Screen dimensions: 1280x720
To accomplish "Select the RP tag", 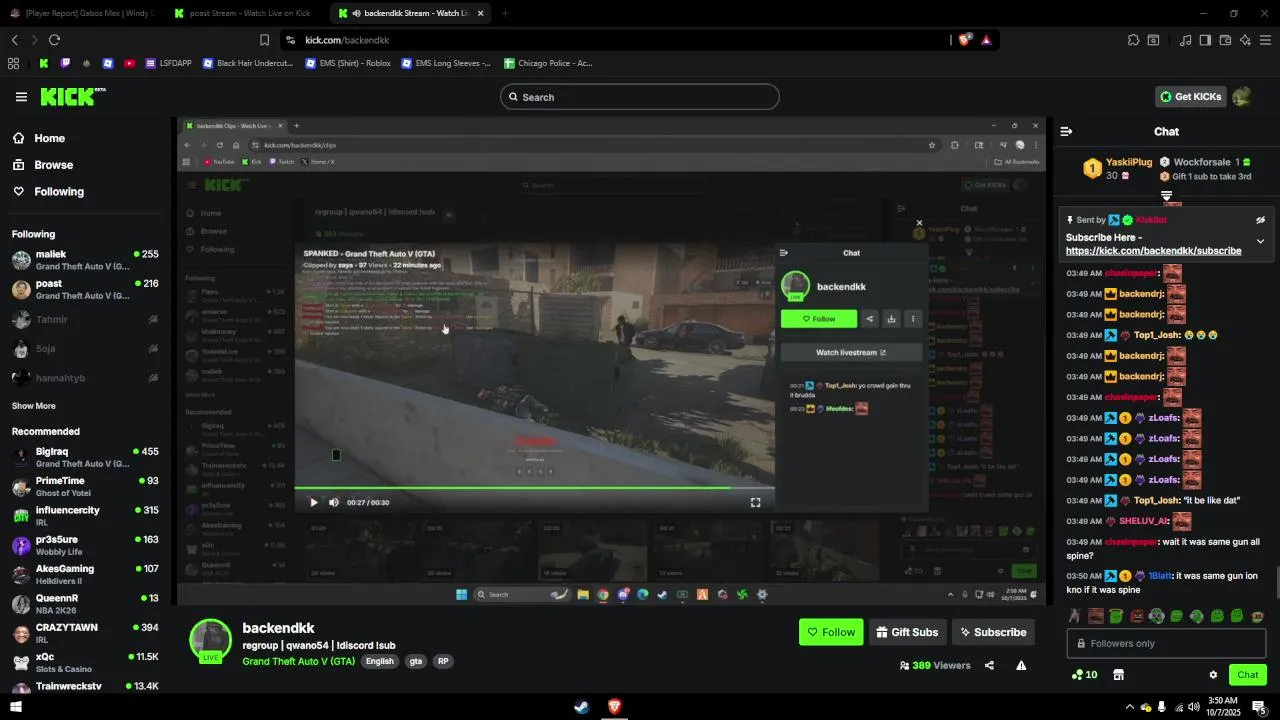I will coord(442,661).
